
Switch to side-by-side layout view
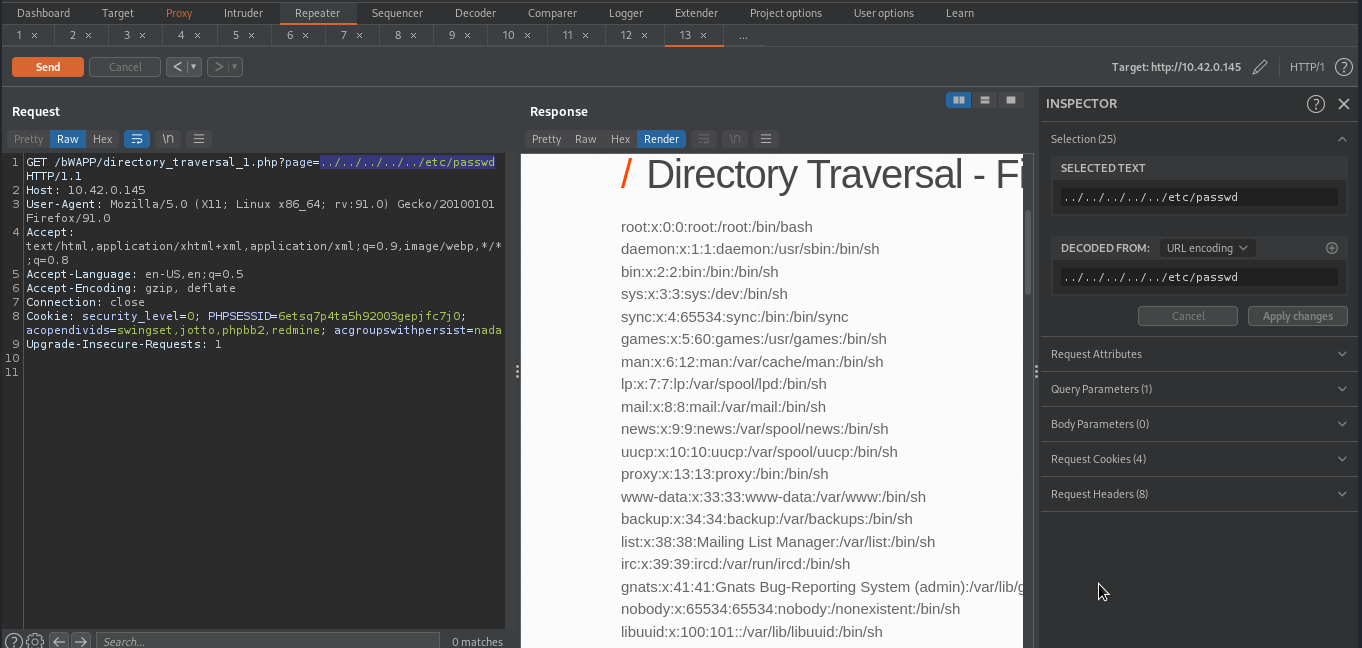(x=959, y=100)
